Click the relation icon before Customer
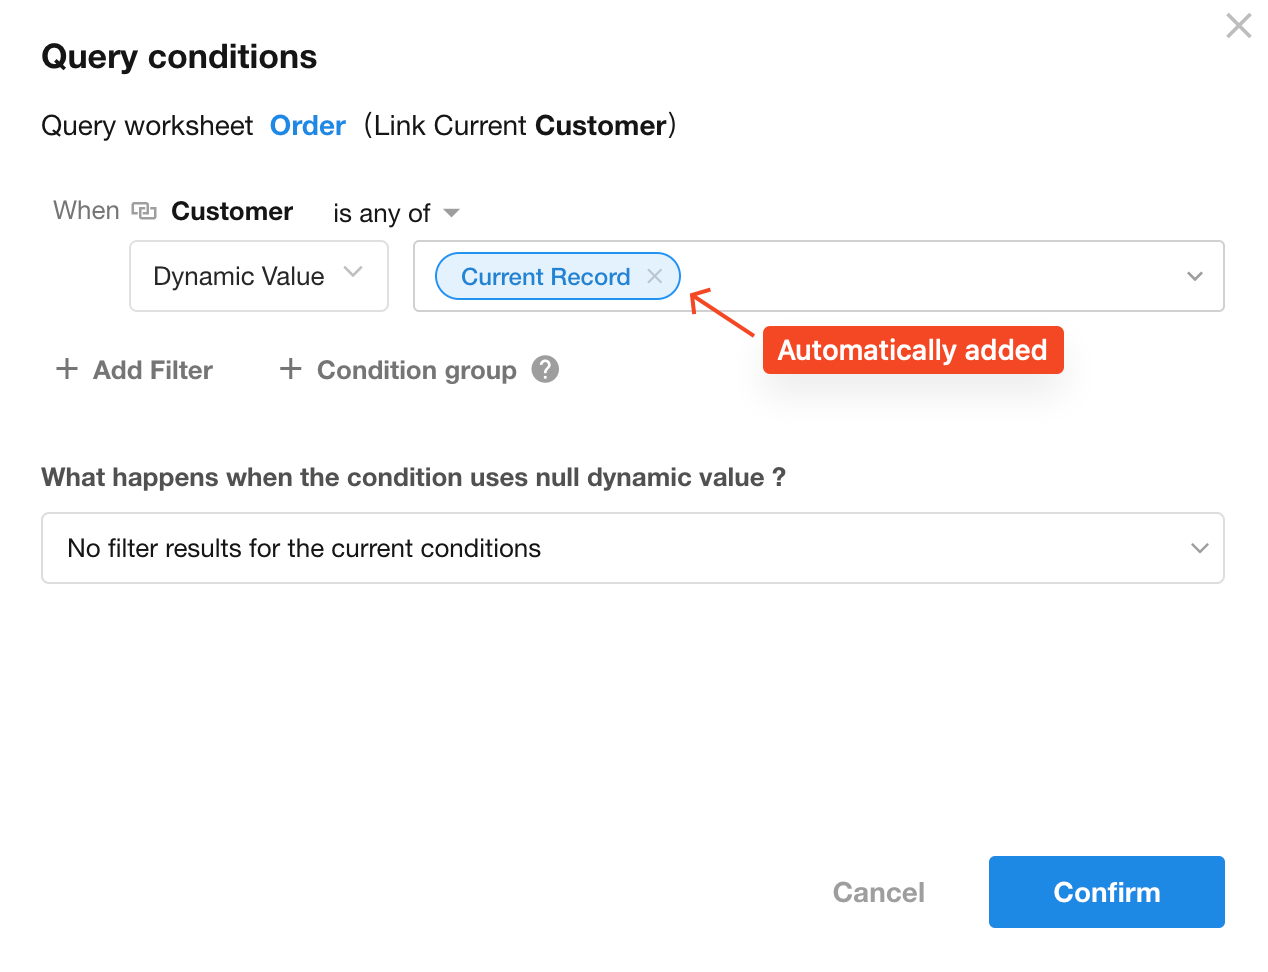The height and width of the screenshot is (972, 1268). [x=145, y=211]
